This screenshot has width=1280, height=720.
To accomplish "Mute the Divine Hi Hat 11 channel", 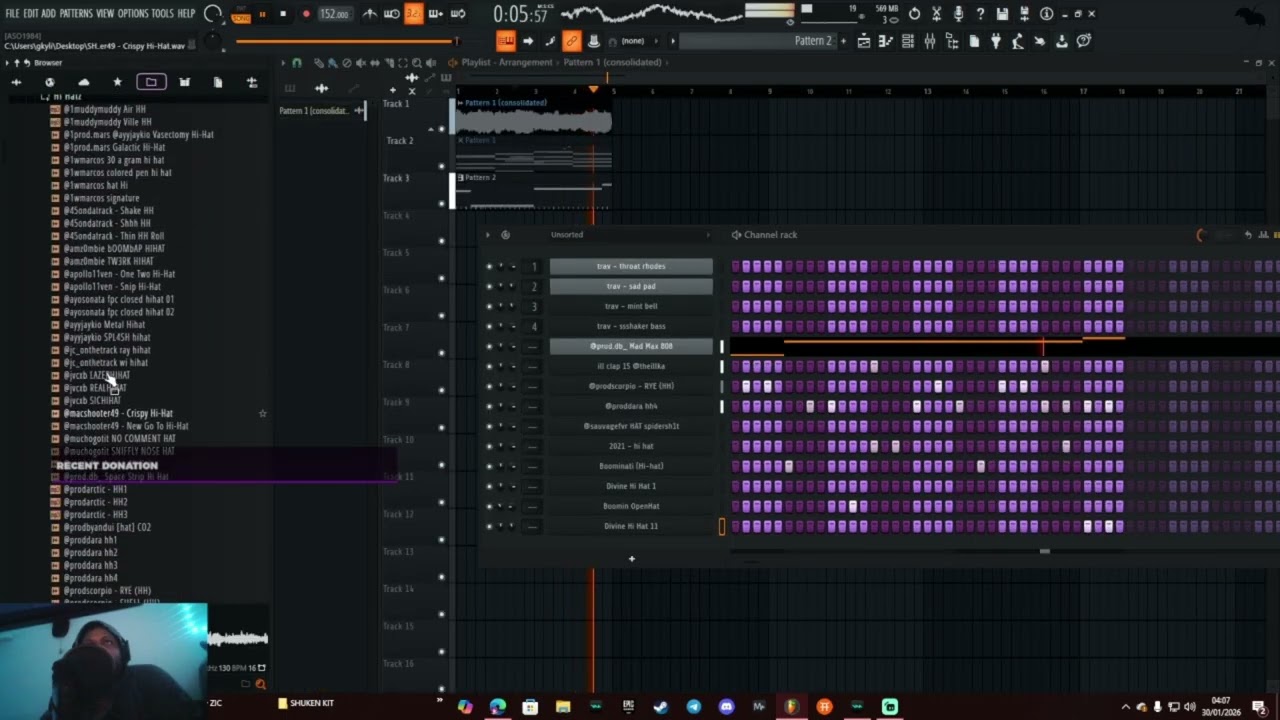I will pyautogui.click(x=489, y=526).
